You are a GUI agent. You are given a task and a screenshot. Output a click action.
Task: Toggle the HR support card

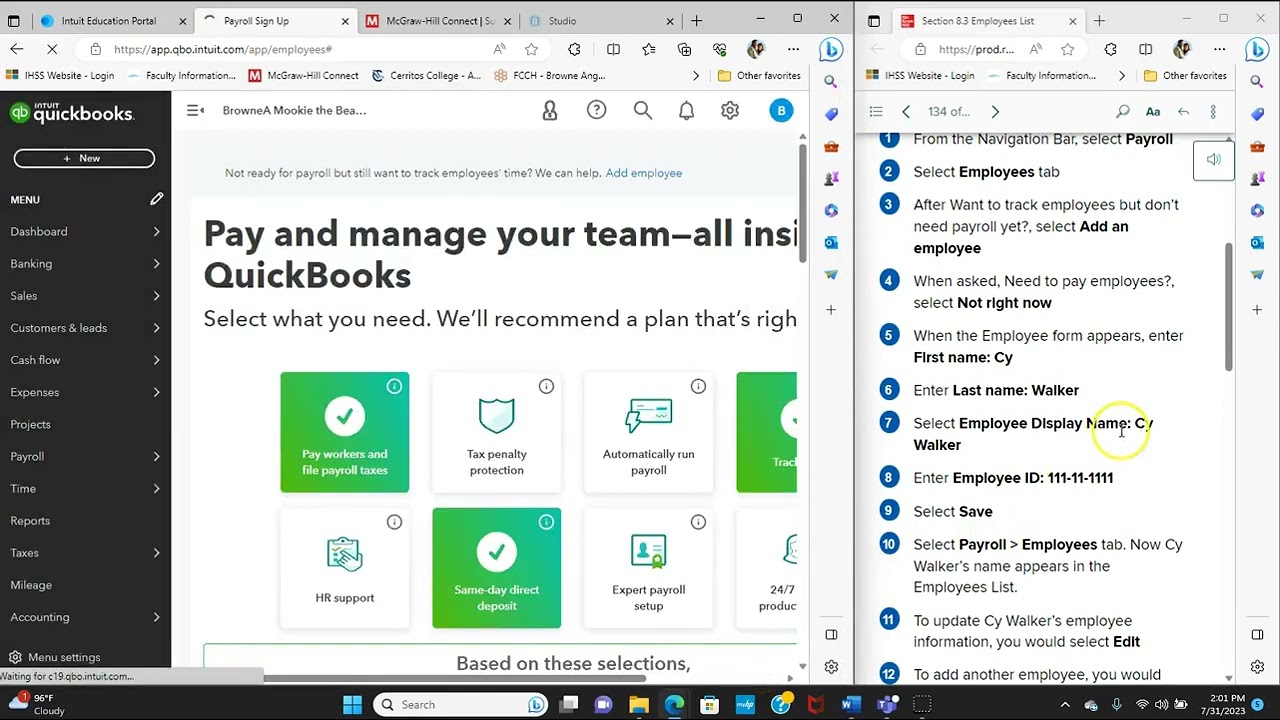(345, 568)
